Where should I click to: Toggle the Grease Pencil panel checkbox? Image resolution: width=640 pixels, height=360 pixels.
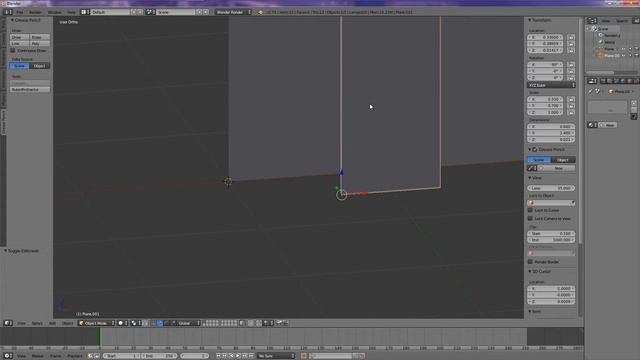click(535, 150)
